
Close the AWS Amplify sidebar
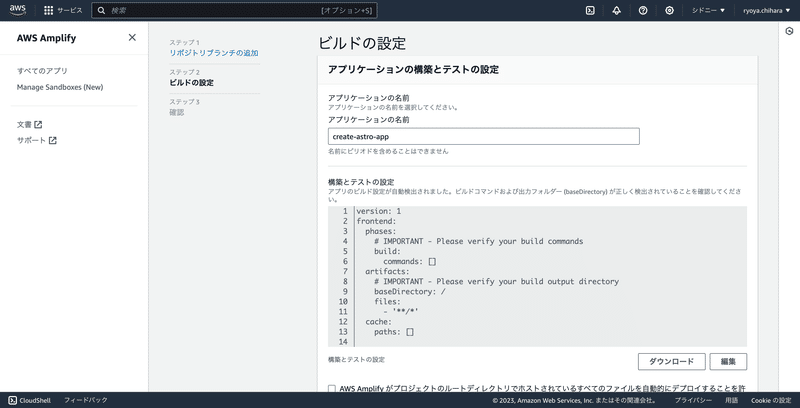pos(132,37)
